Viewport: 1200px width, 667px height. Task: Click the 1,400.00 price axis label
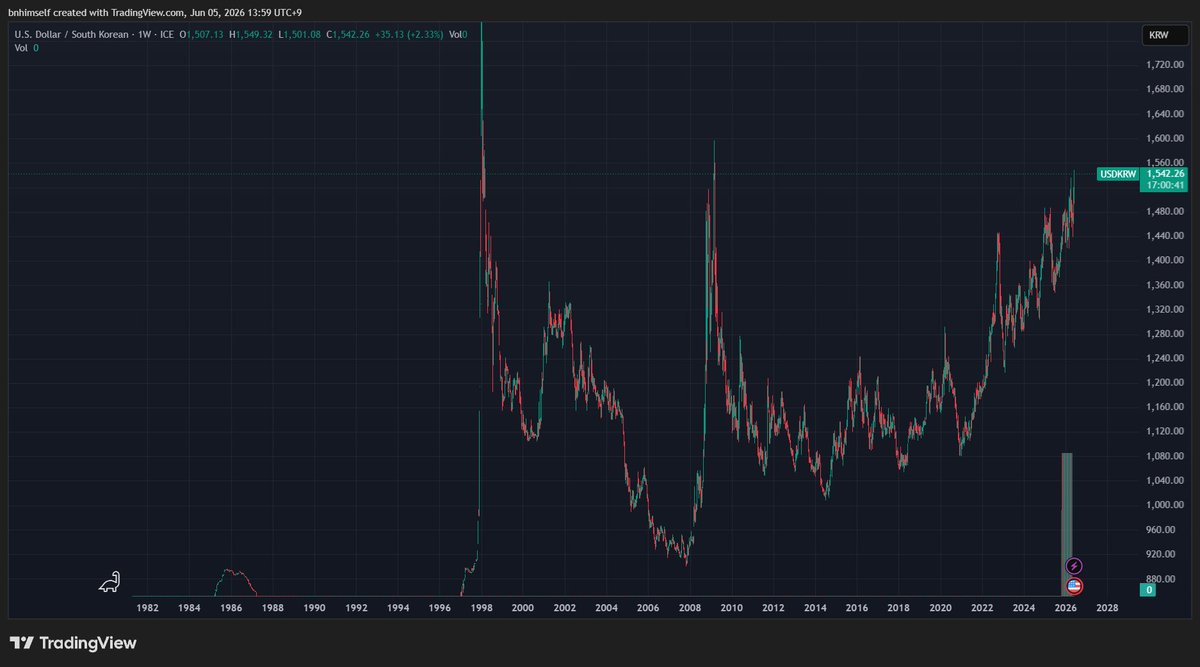coord(1164,260)
